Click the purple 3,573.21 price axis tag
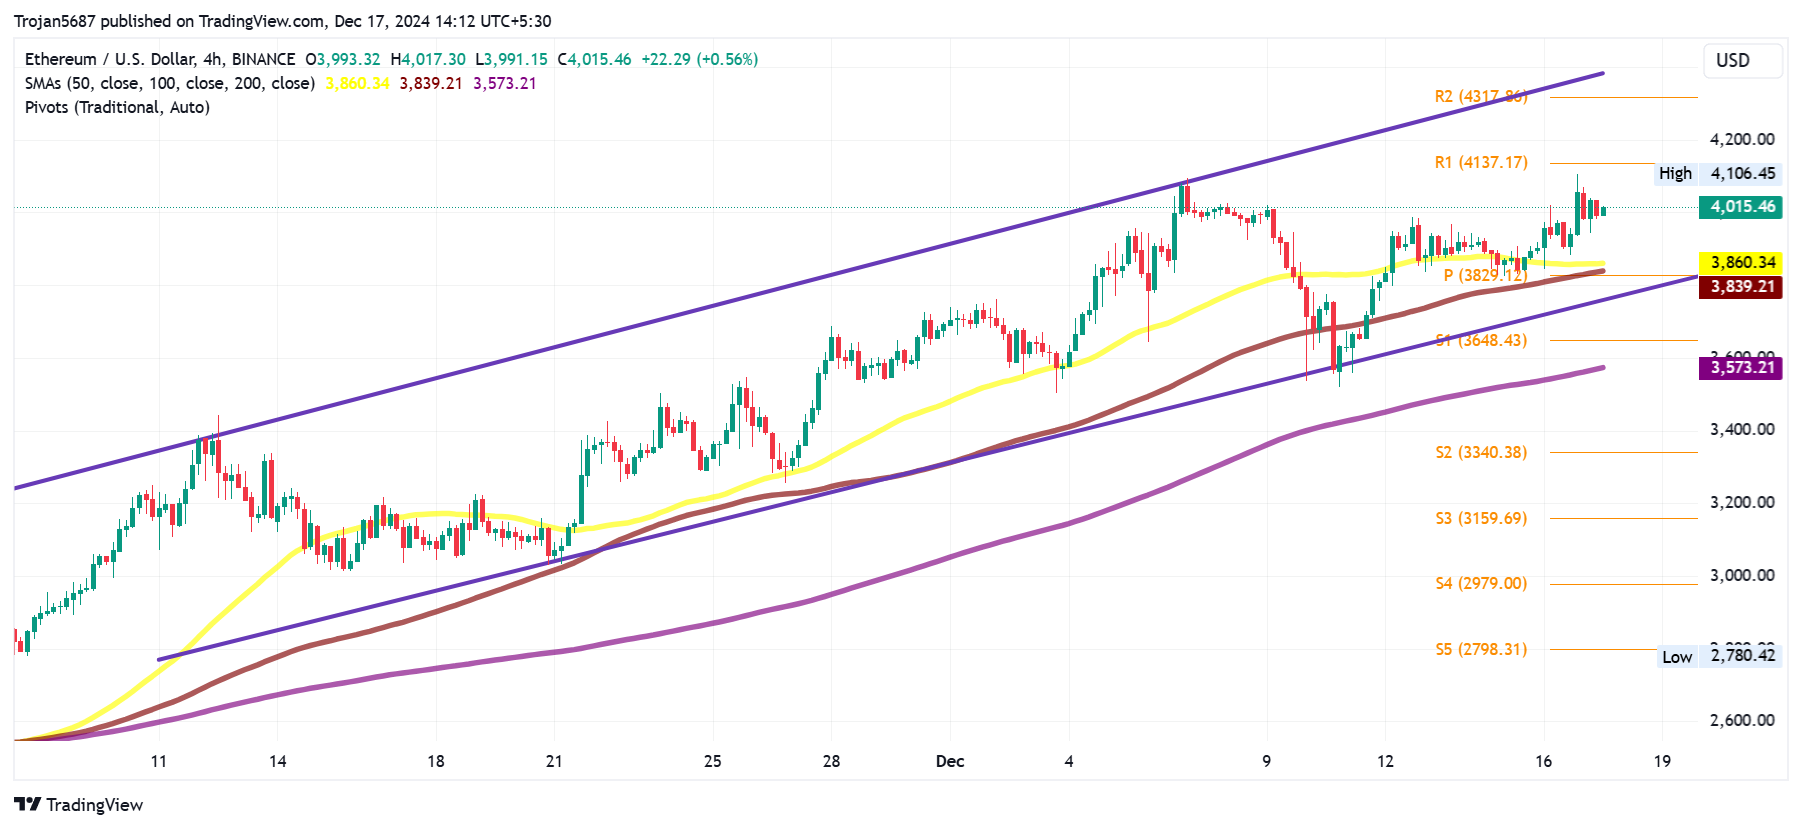 coord(1740,367)
